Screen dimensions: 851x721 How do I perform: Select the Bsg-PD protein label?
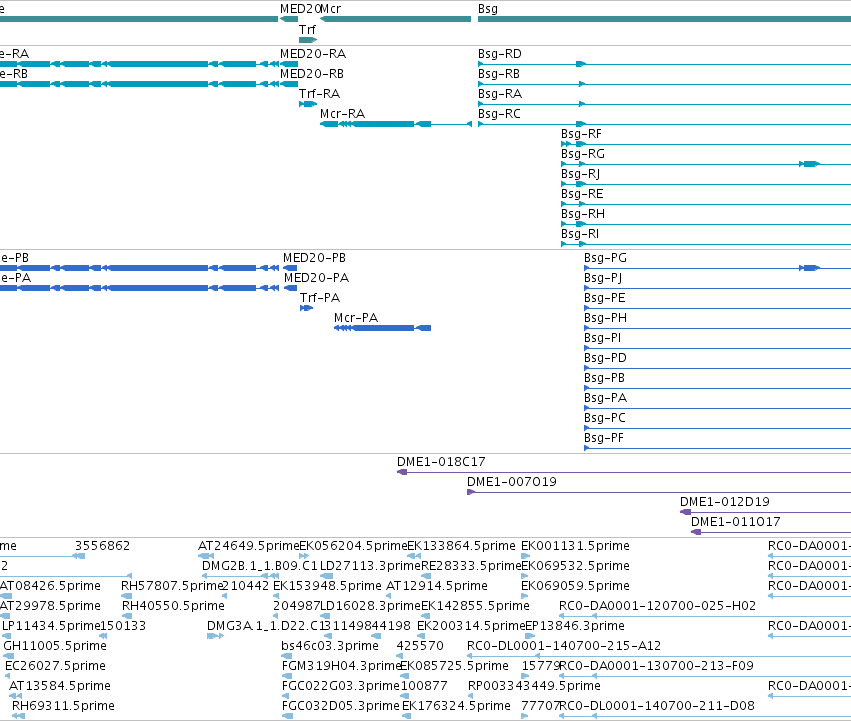click(x=605, y=358)
